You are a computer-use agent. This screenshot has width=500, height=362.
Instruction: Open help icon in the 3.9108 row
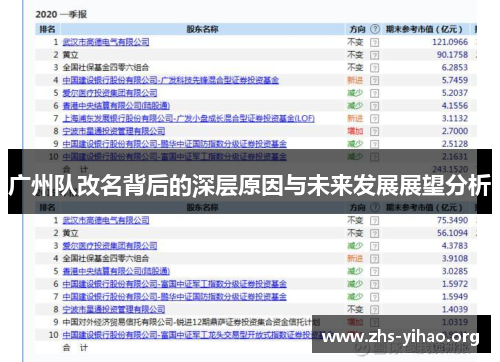[375, 259]
